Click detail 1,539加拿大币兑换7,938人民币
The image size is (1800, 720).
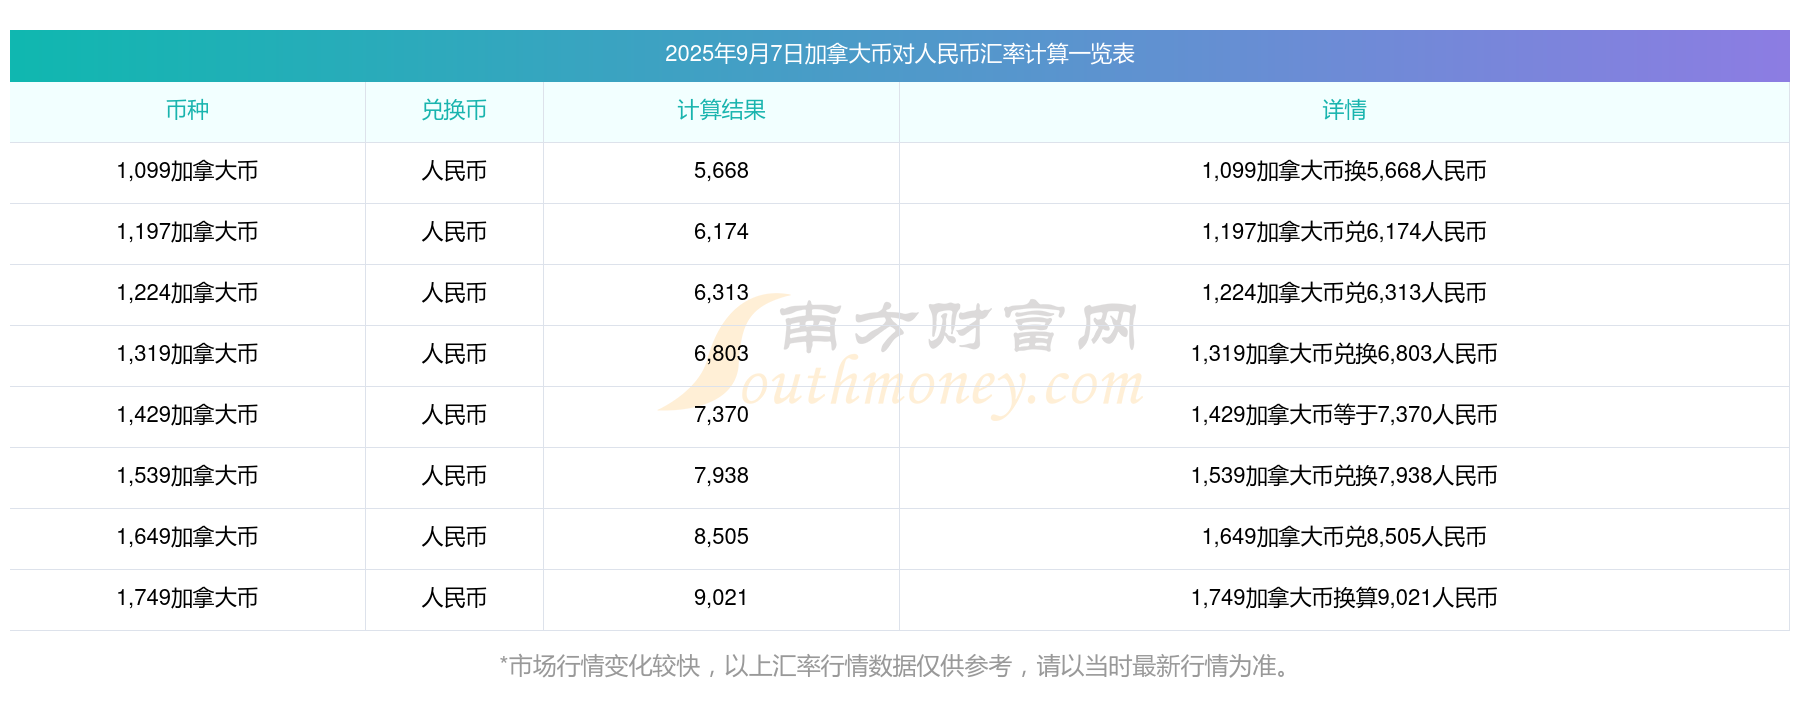coord(1344,476)
